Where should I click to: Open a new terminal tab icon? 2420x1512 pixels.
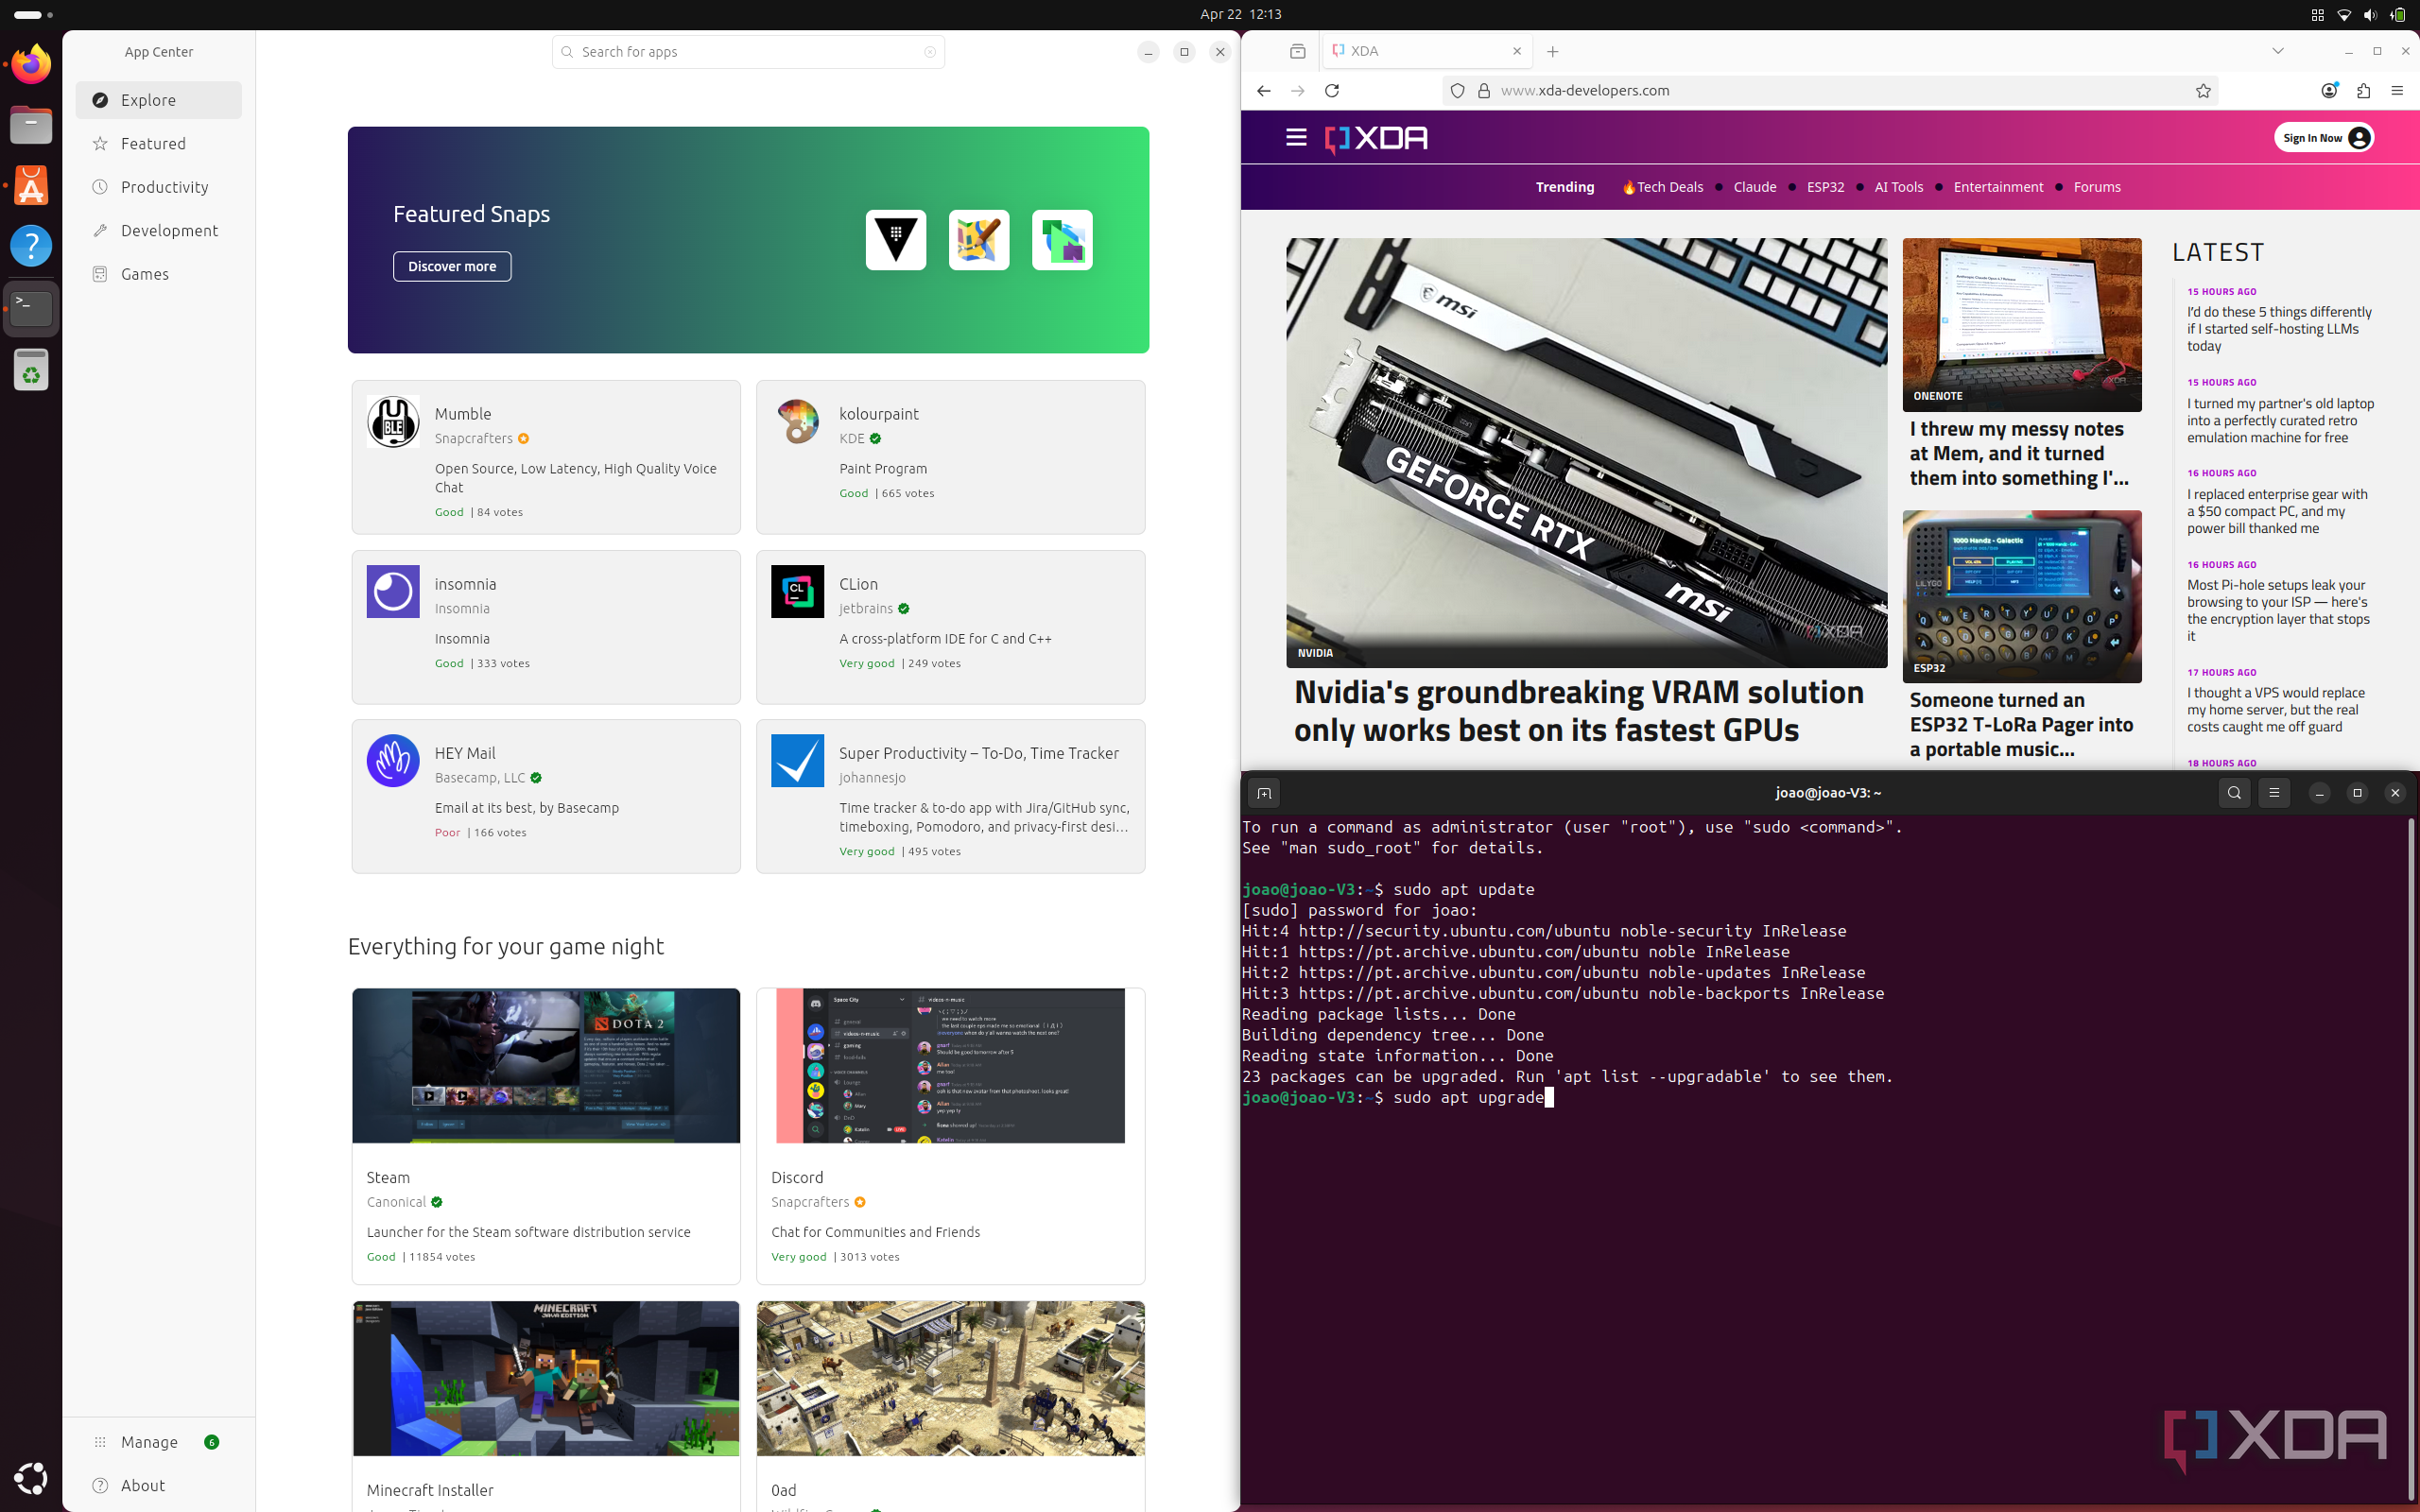(x=1264, y=793)
